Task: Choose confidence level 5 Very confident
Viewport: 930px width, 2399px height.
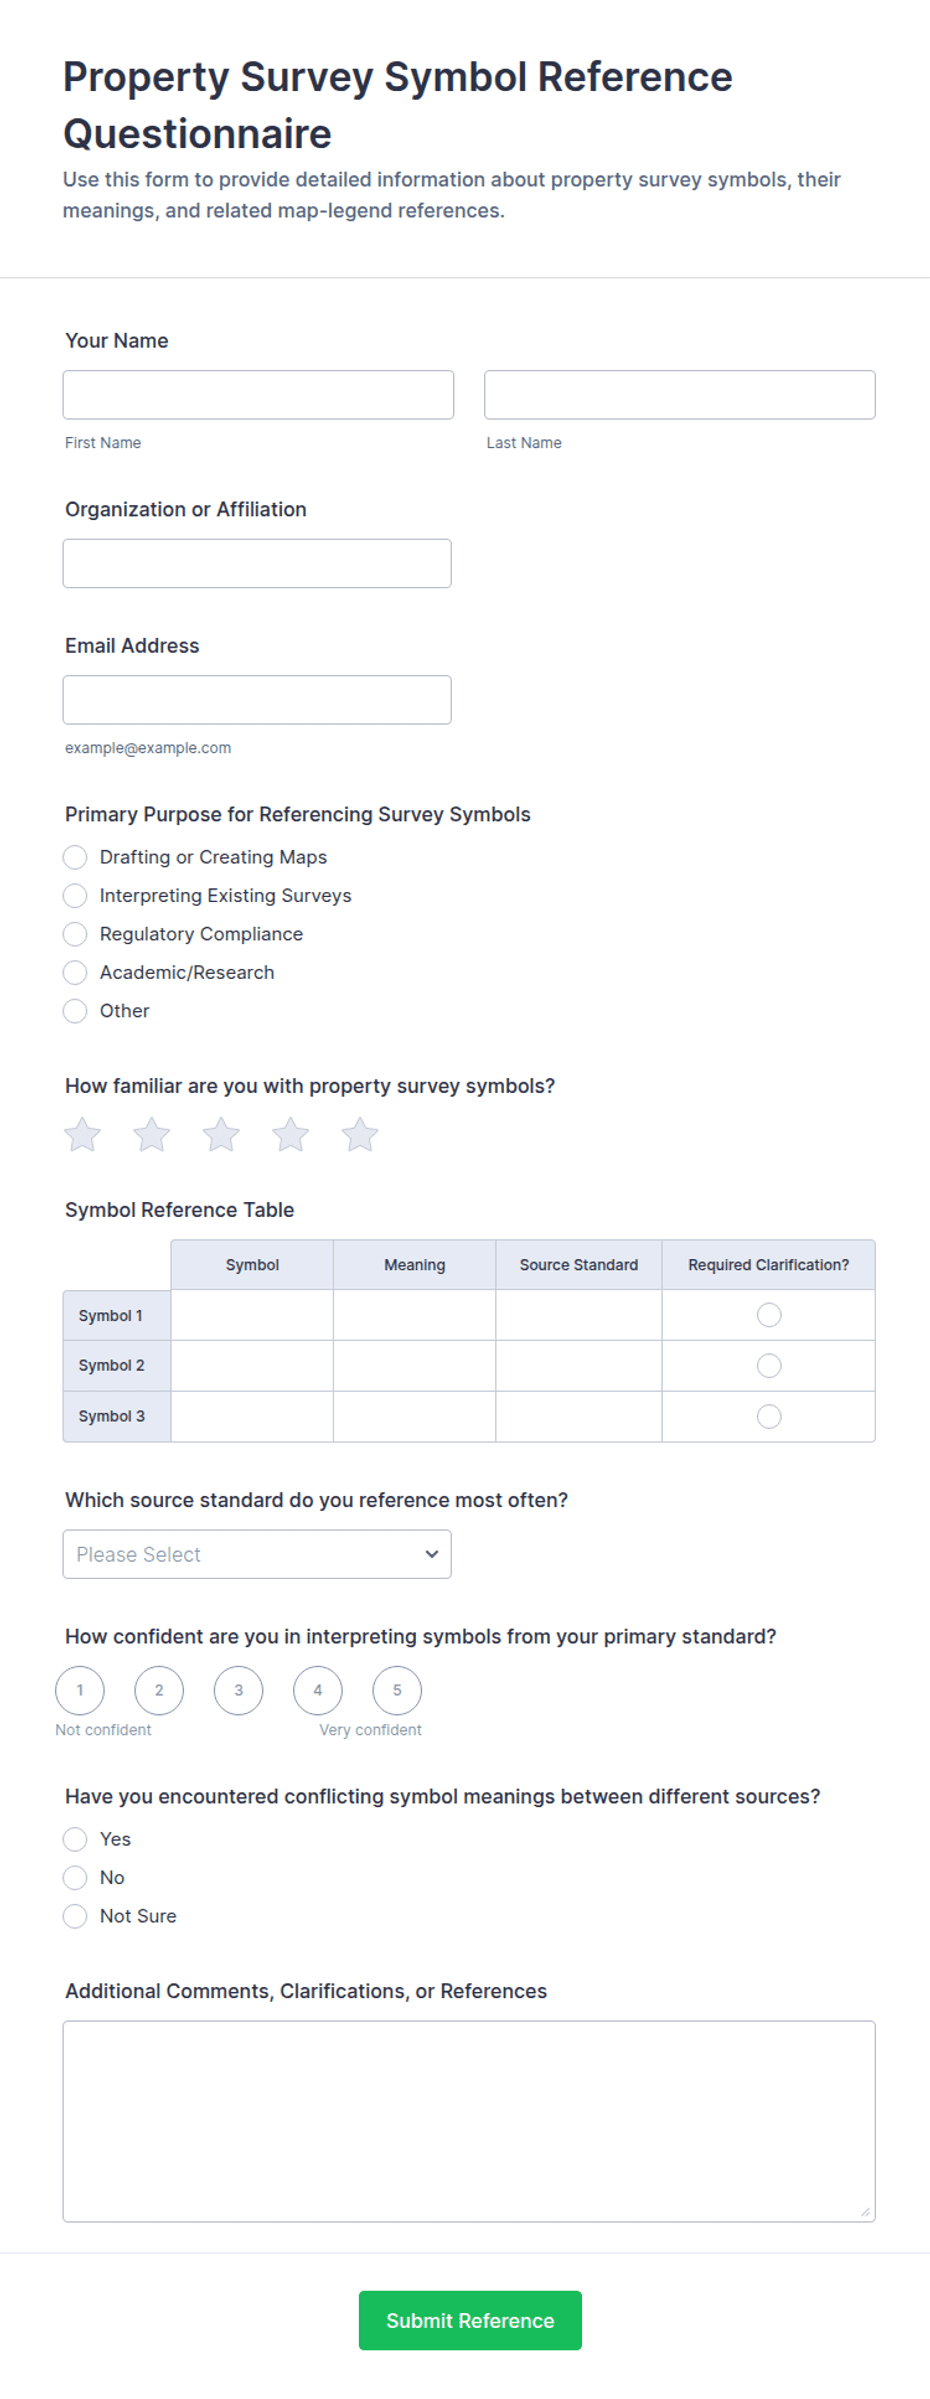Action: pos(397,1690)
